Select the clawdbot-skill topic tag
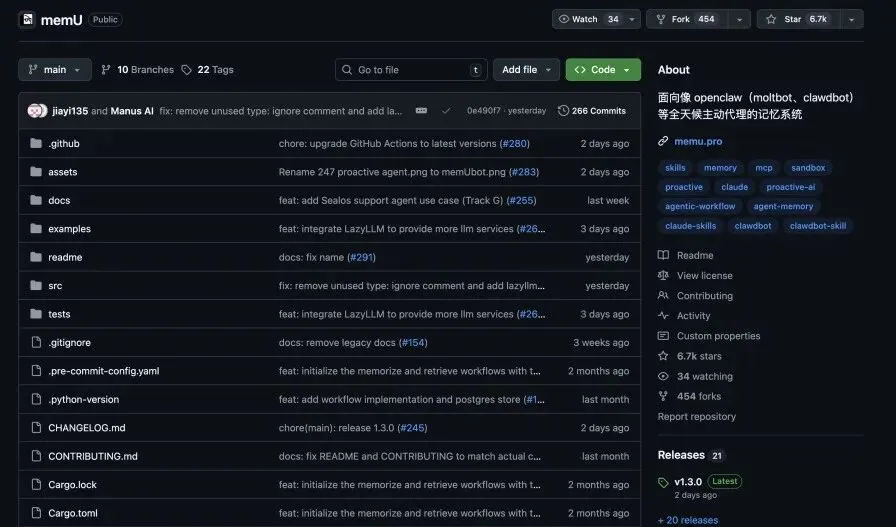Image resolution: width=896 pixels, height=527 pixels. 818,226
